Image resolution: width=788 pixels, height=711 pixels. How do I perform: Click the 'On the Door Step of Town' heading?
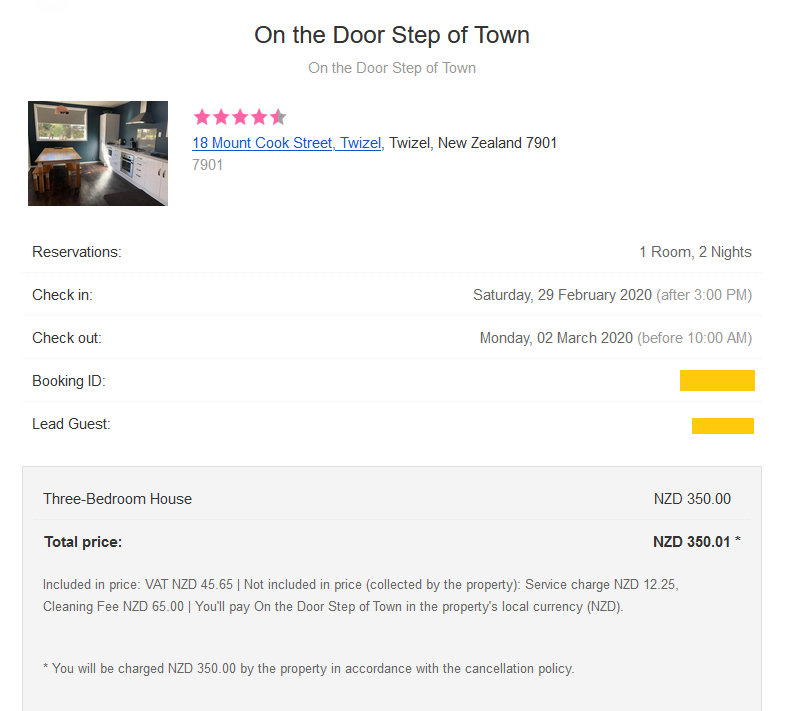click(392, 36)
